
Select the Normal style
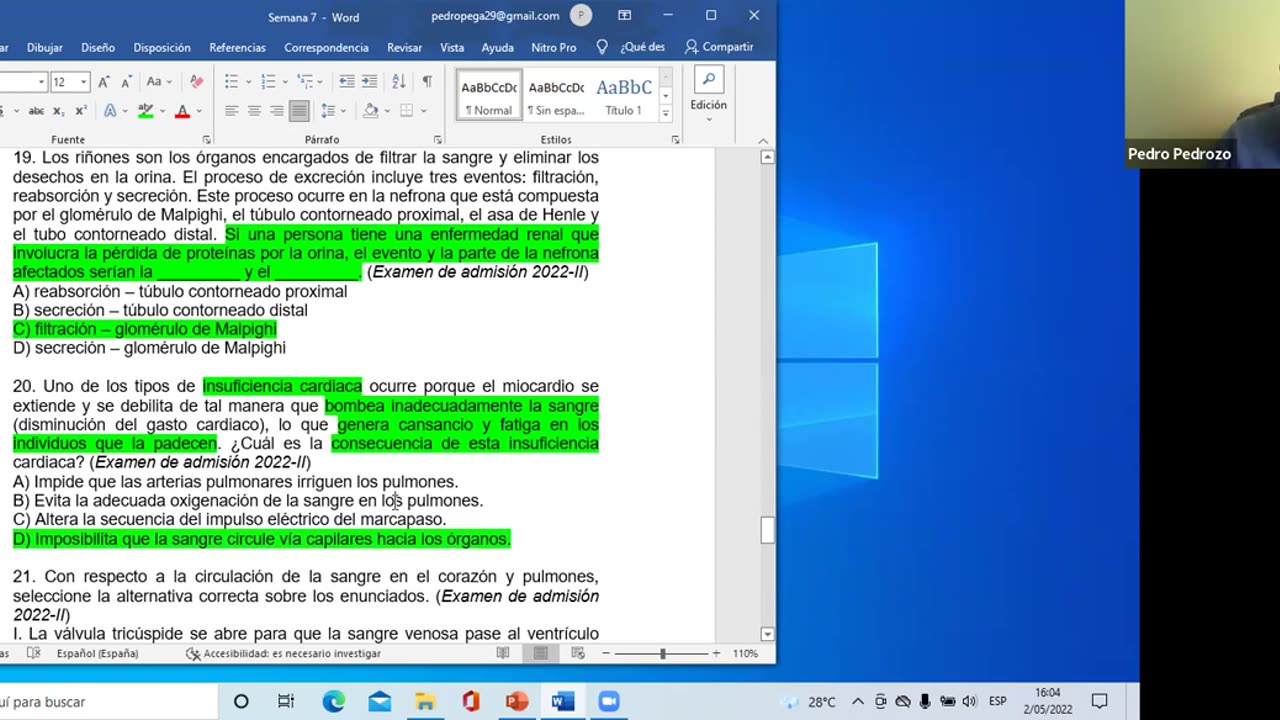click(x=489, y=96)
